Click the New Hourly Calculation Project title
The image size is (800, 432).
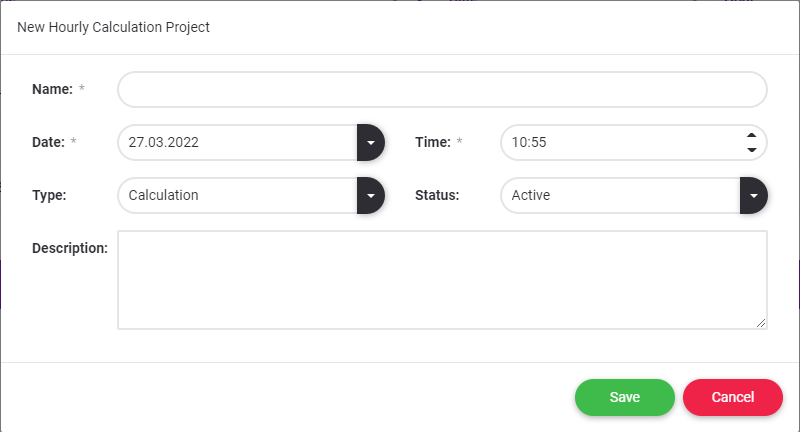(x=114, y=27)
